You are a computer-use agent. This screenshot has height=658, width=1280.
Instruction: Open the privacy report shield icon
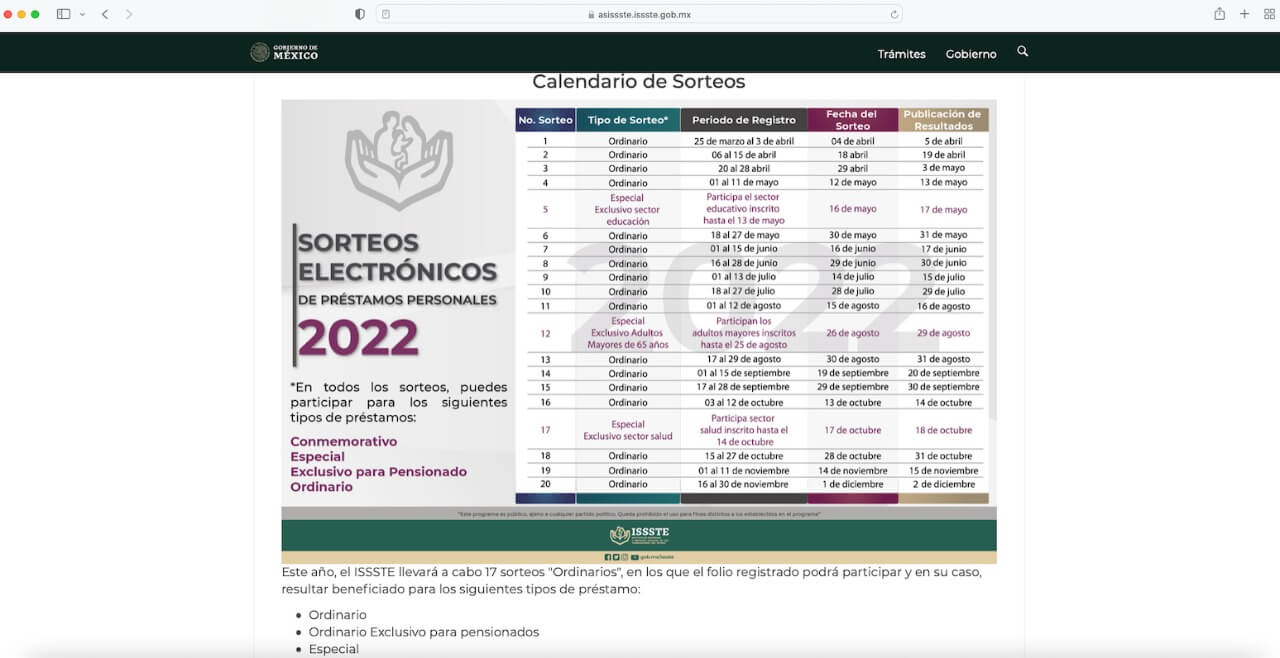pyautogui.click(x=360, y=14)
